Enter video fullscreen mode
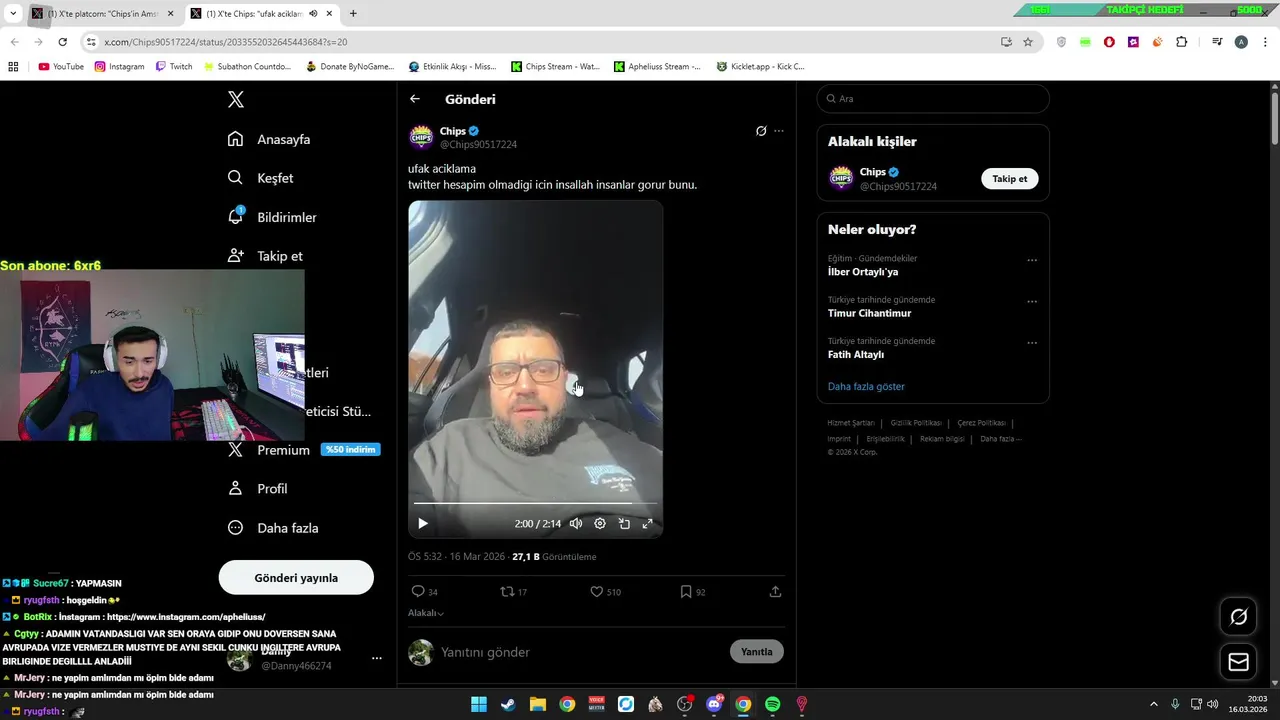Viewport: 1280px width, 720px height. [648, 523]
